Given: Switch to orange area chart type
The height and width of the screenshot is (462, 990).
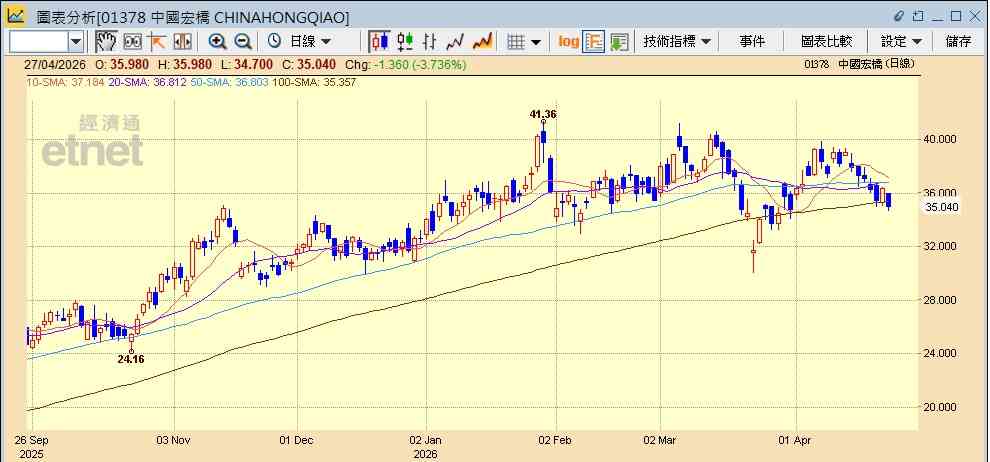Looking at the screenshot, I should pos(482,42).
